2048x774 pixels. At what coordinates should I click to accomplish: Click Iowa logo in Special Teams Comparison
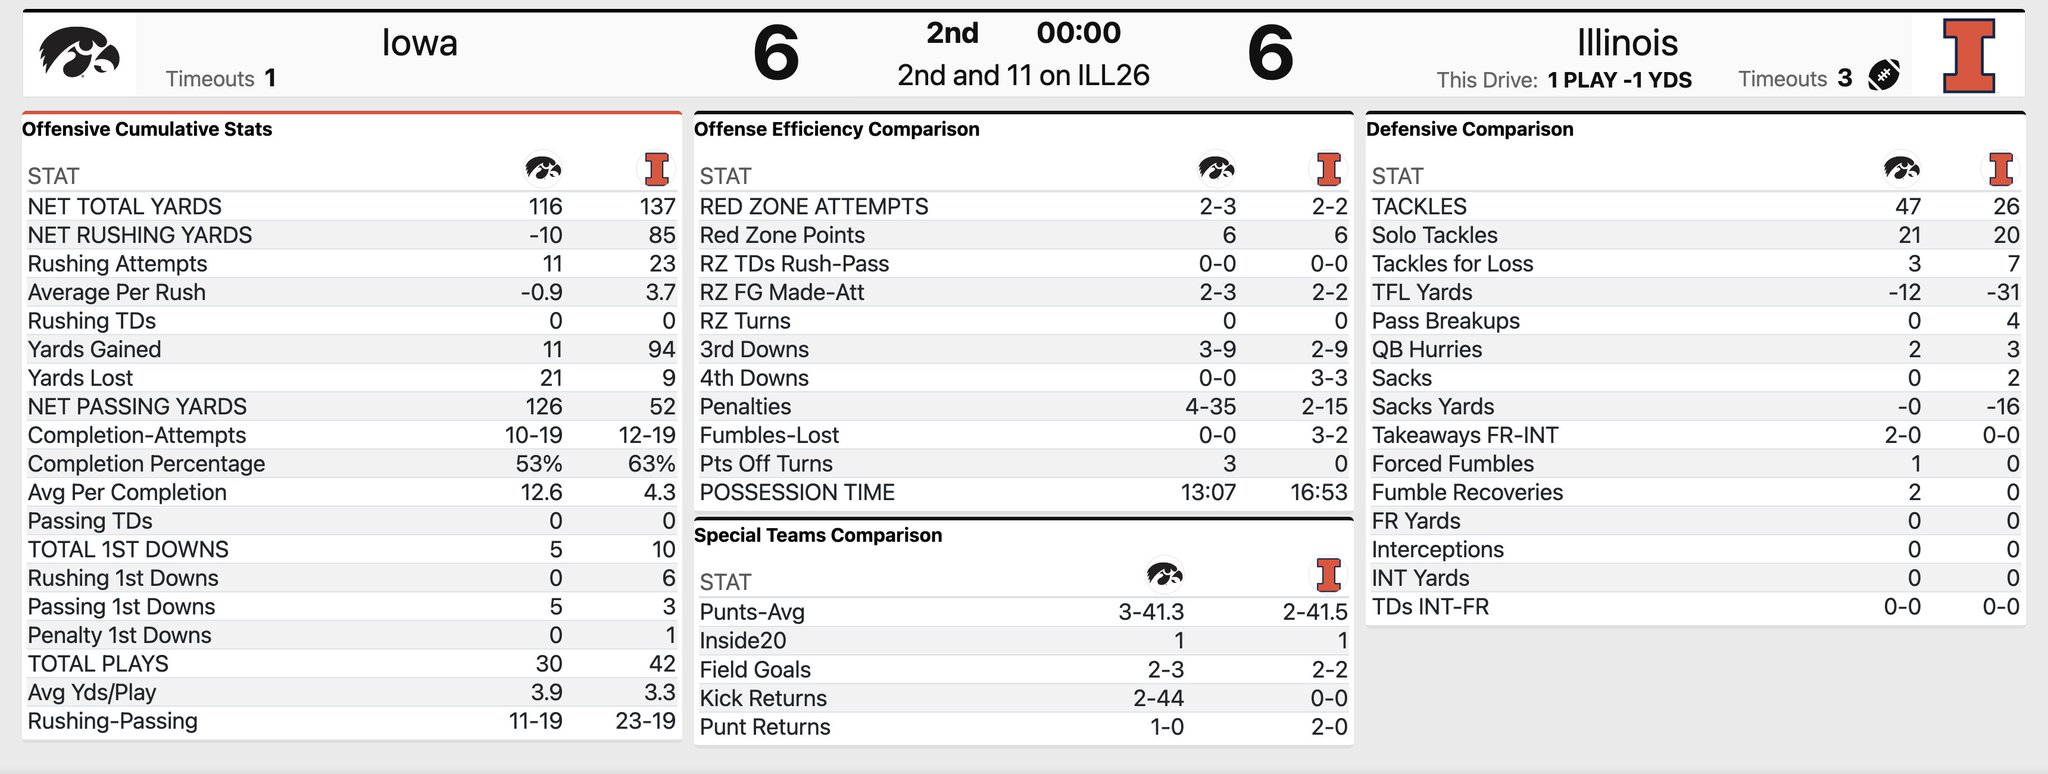[x=1164, y=575]
